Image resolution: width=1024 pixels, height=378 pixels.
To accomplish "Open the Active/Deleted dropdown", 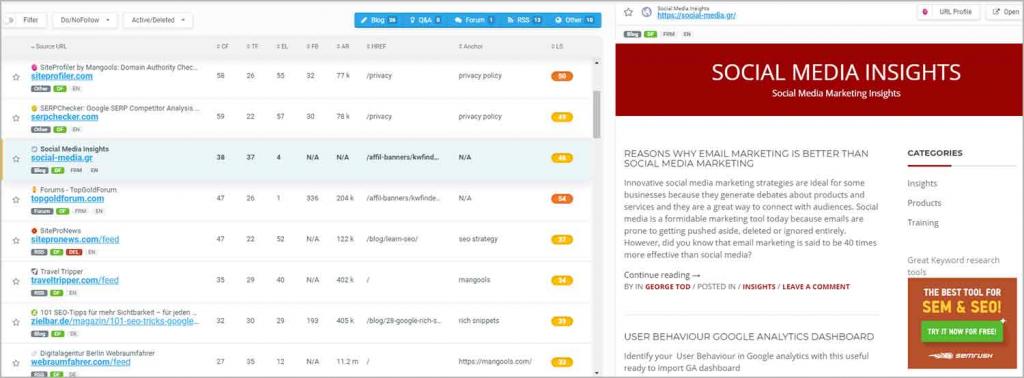I will (x=158, y=20).
